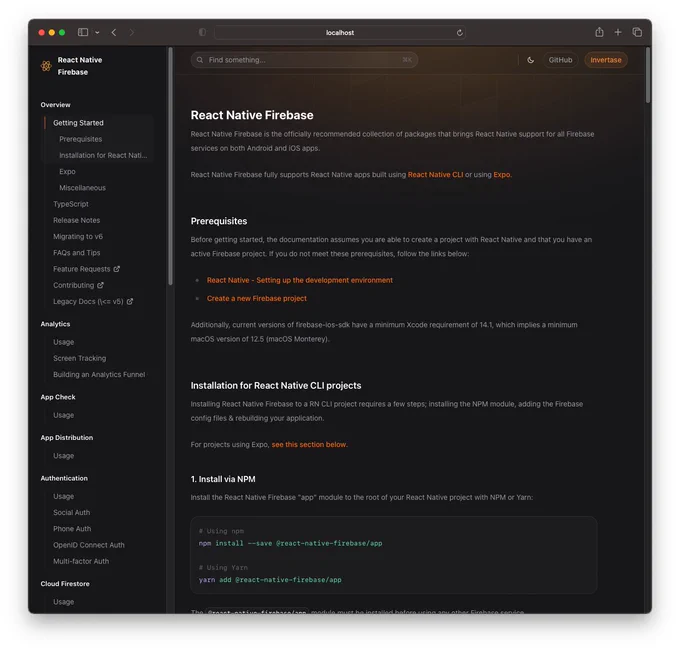Click the sidebar scrollbar thumb
Image resolution: width=680 pixels, height=651 pixels.
170,166
